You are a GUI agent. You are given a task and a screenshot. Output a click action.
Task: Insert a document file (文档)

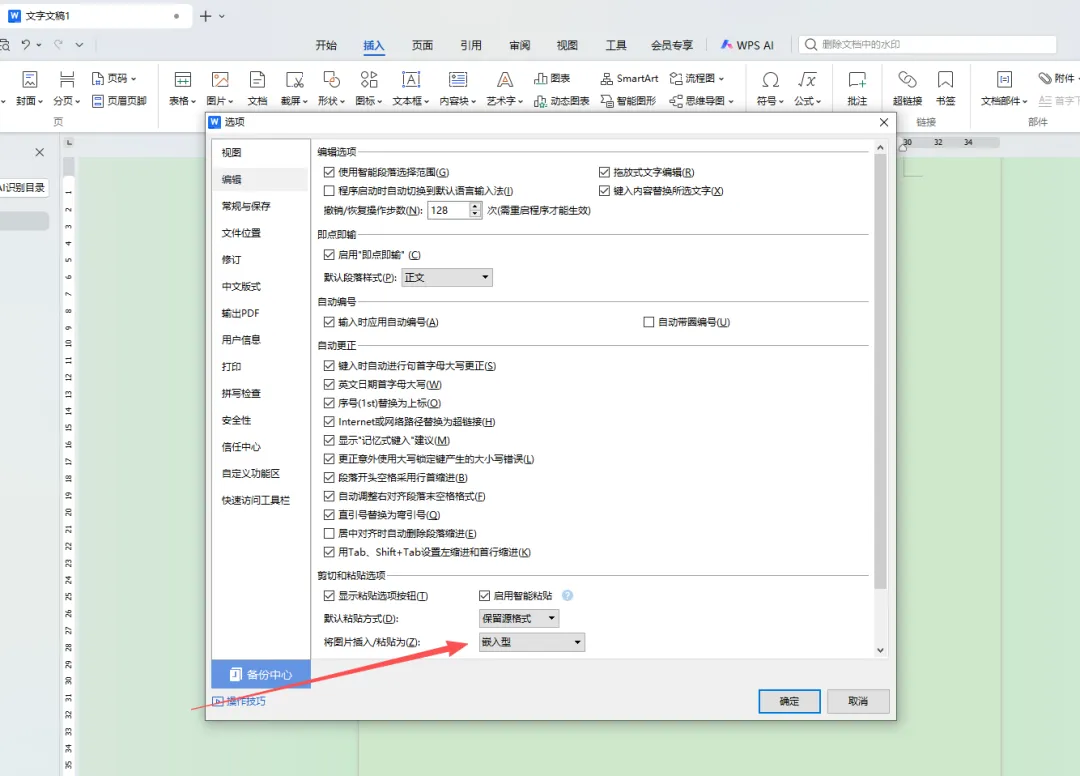point(257,88)
